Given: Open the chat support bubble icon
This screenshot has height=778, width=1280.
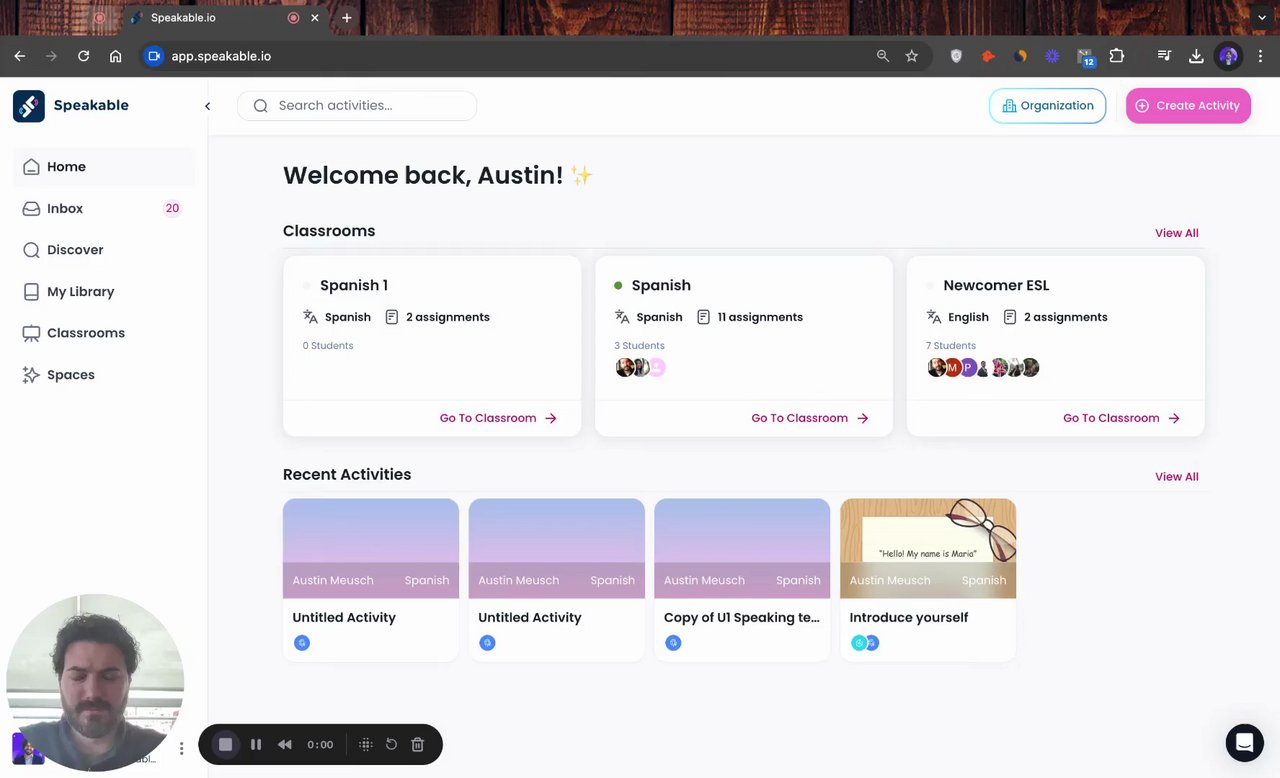Looking at the screenshot, I should [x=1244, y=743].
